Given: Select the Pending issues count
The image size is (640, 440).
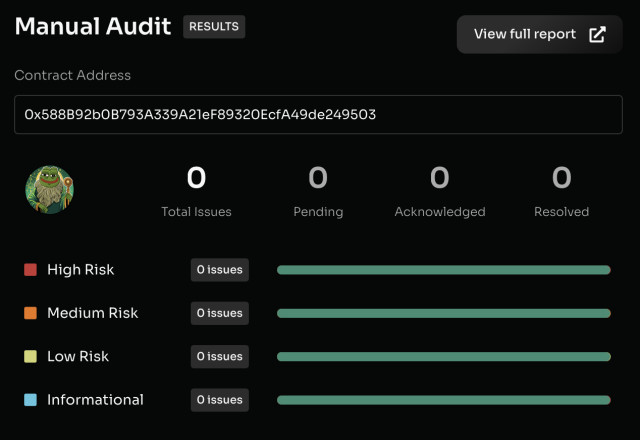Looking at the screenshot, I should (318, 179).
